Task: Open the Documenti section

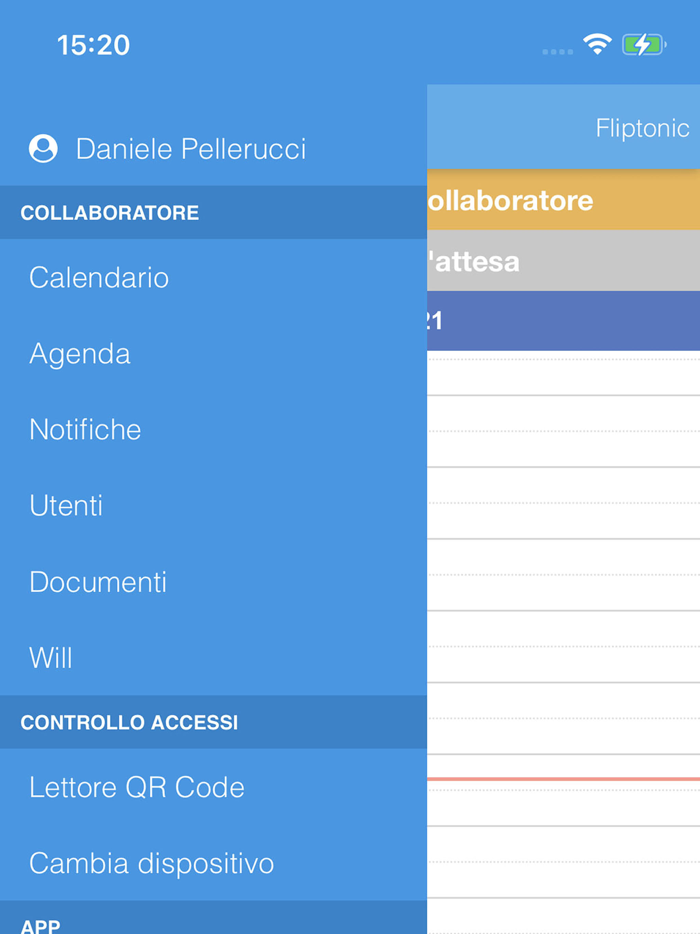Action: tap(97, 581)
